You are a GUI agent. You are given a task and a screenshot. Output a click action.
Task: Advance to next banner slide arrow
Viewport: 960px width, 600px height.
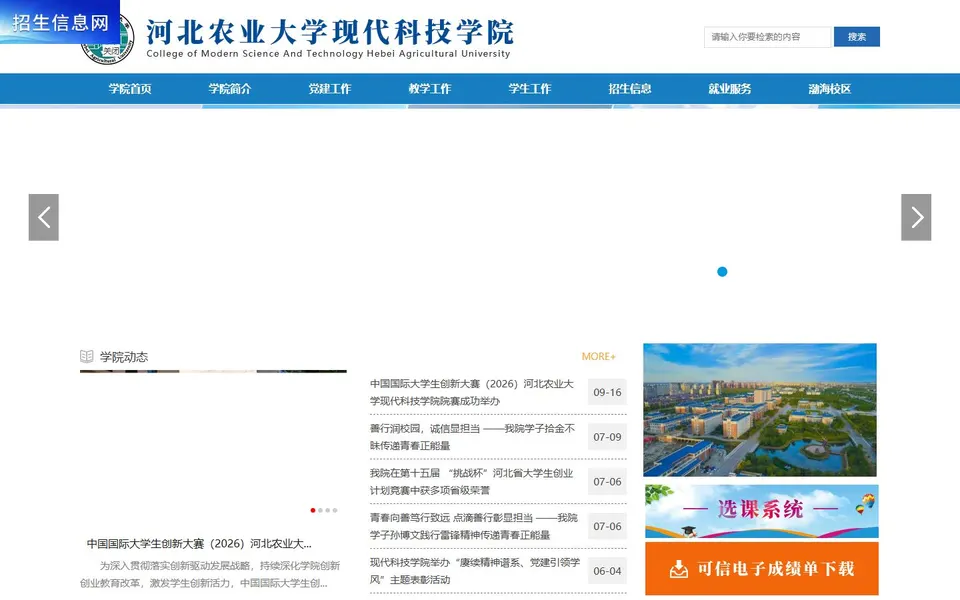[916, 217]
